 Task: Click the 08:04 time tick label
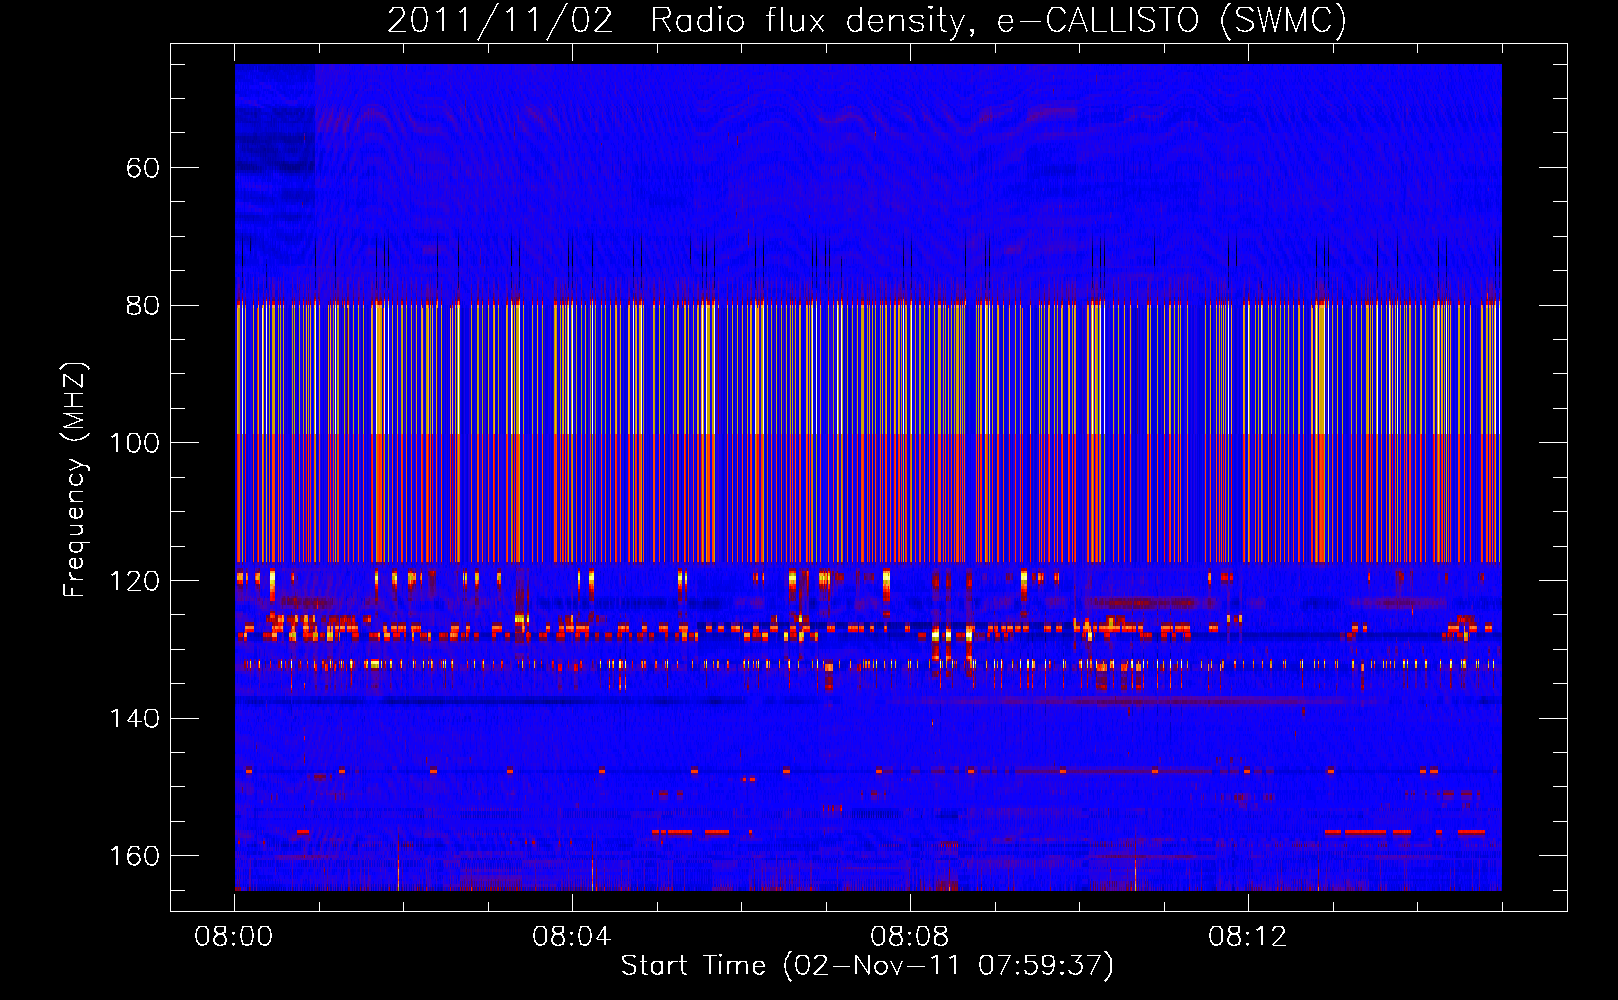click(x=572, y=937)
